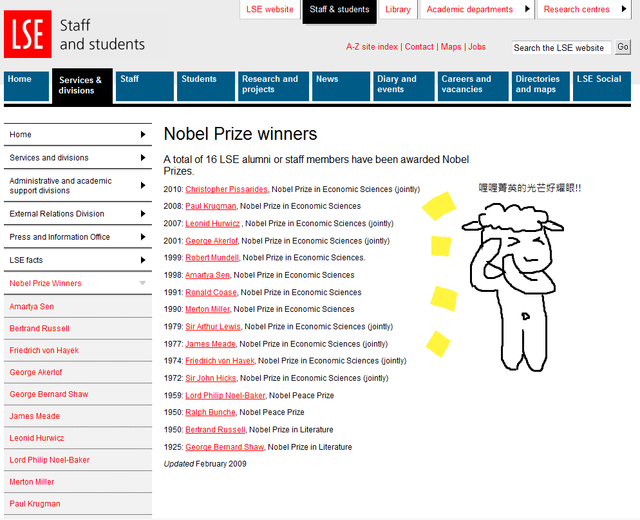Open Merton Miller link in the winners list
The image size is (640, 520).
click(x=207, y=309)
